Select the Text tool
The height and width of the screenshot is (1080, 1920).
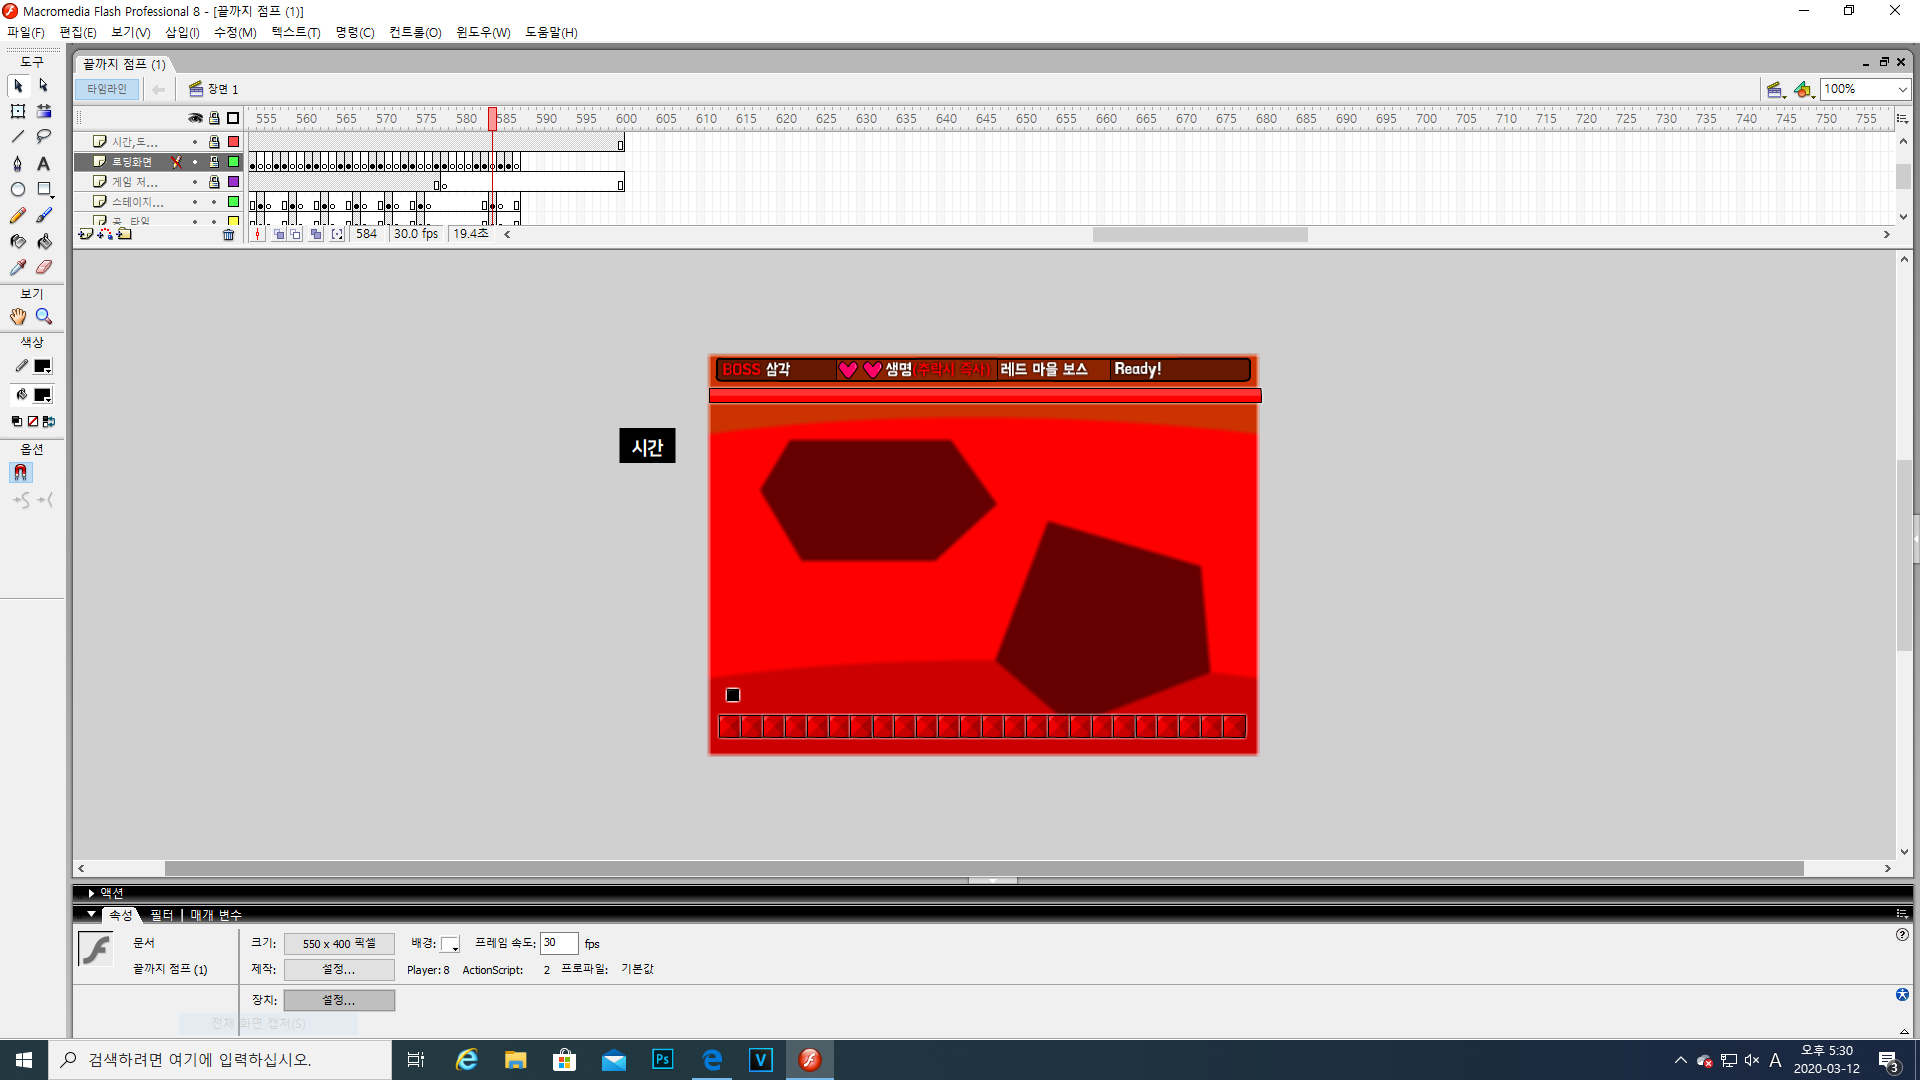click(x=44, y=163)
